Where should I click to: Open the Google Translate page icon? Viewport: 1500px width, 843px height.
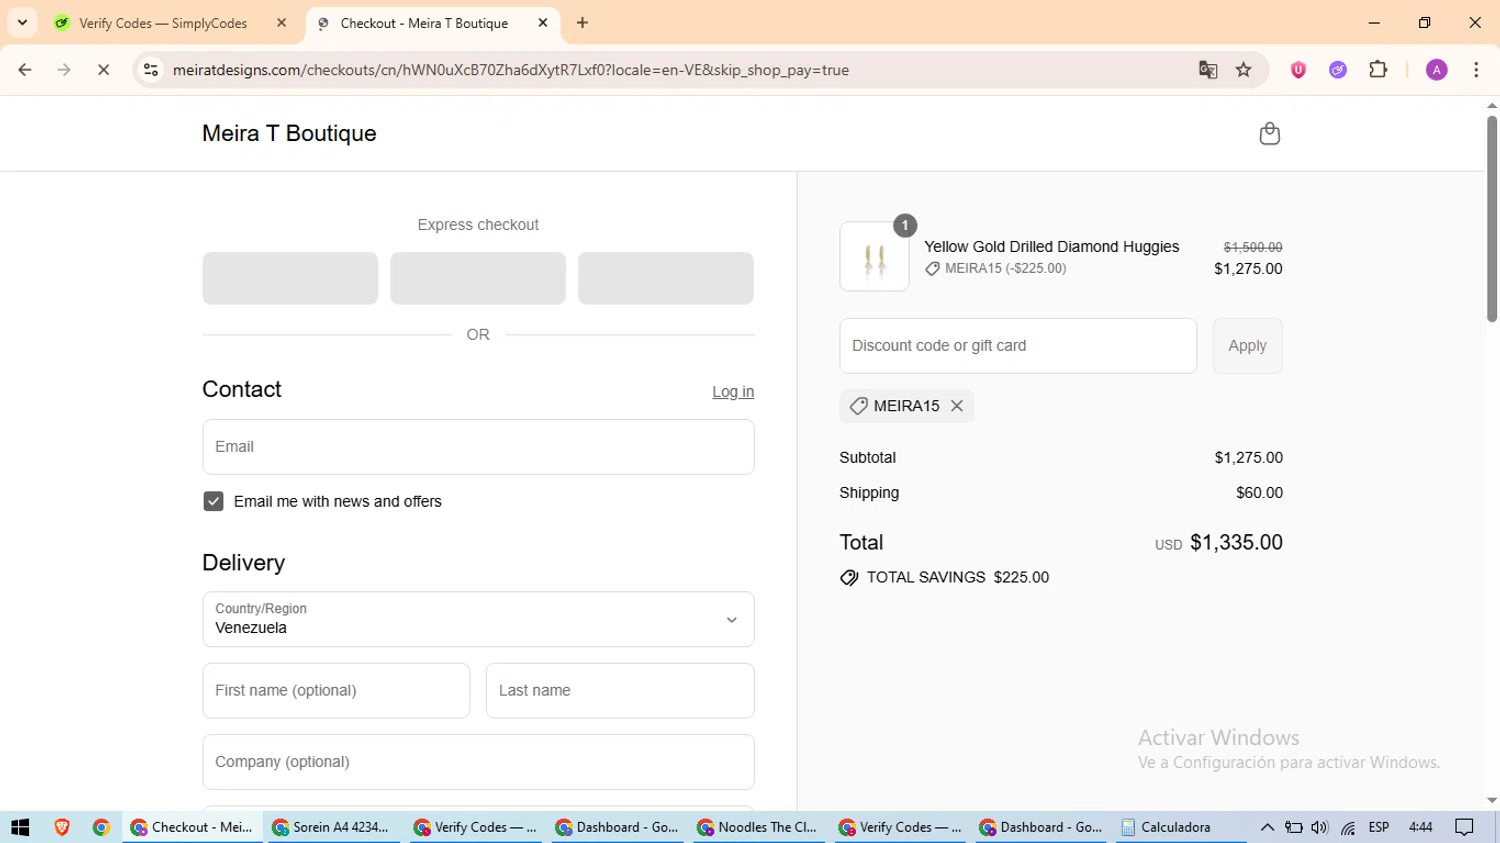pos(1208,70)
